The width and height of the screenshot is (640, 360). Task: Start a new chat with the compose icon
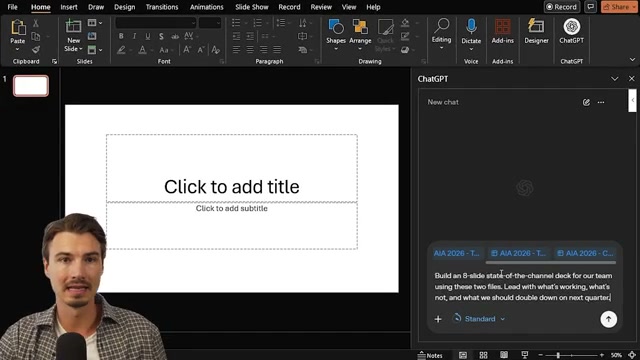[x=586, y=102]
